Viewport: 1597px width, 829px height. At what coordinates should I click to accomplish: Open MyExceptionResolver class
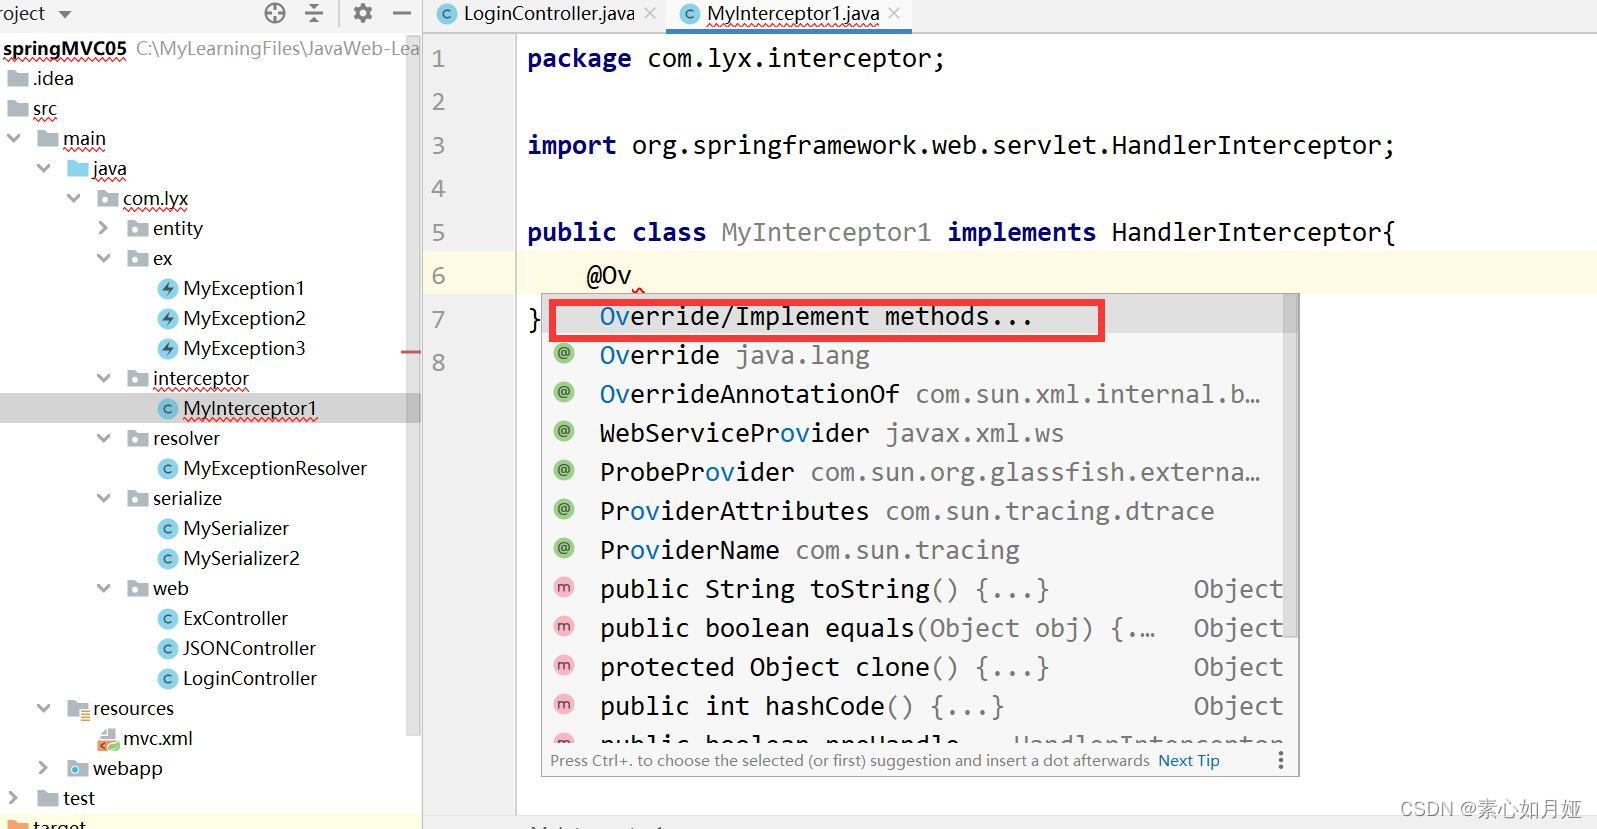(x=275, y=468)
